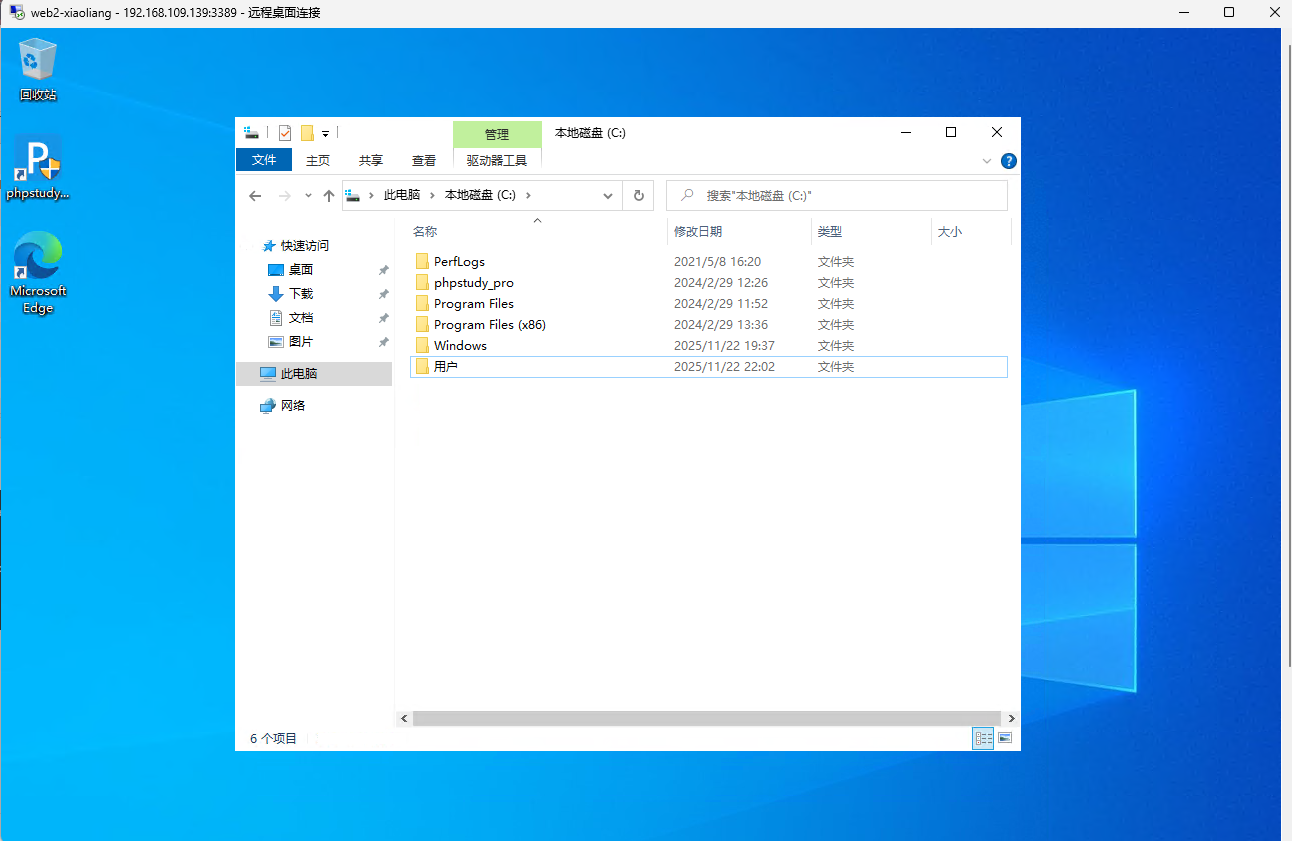Click the Windows folder icon
This screenshot has width=1292, height=841.
click(x=422, y=346)
